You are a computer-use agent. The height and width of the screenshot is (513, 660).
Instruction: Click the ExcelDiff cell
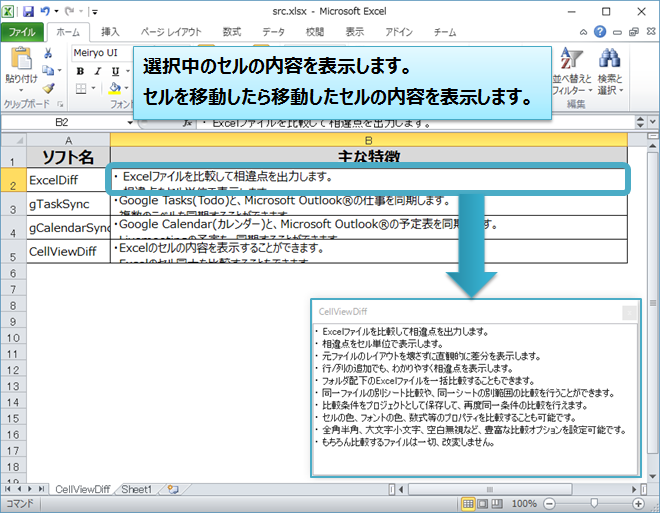(68, 180)
